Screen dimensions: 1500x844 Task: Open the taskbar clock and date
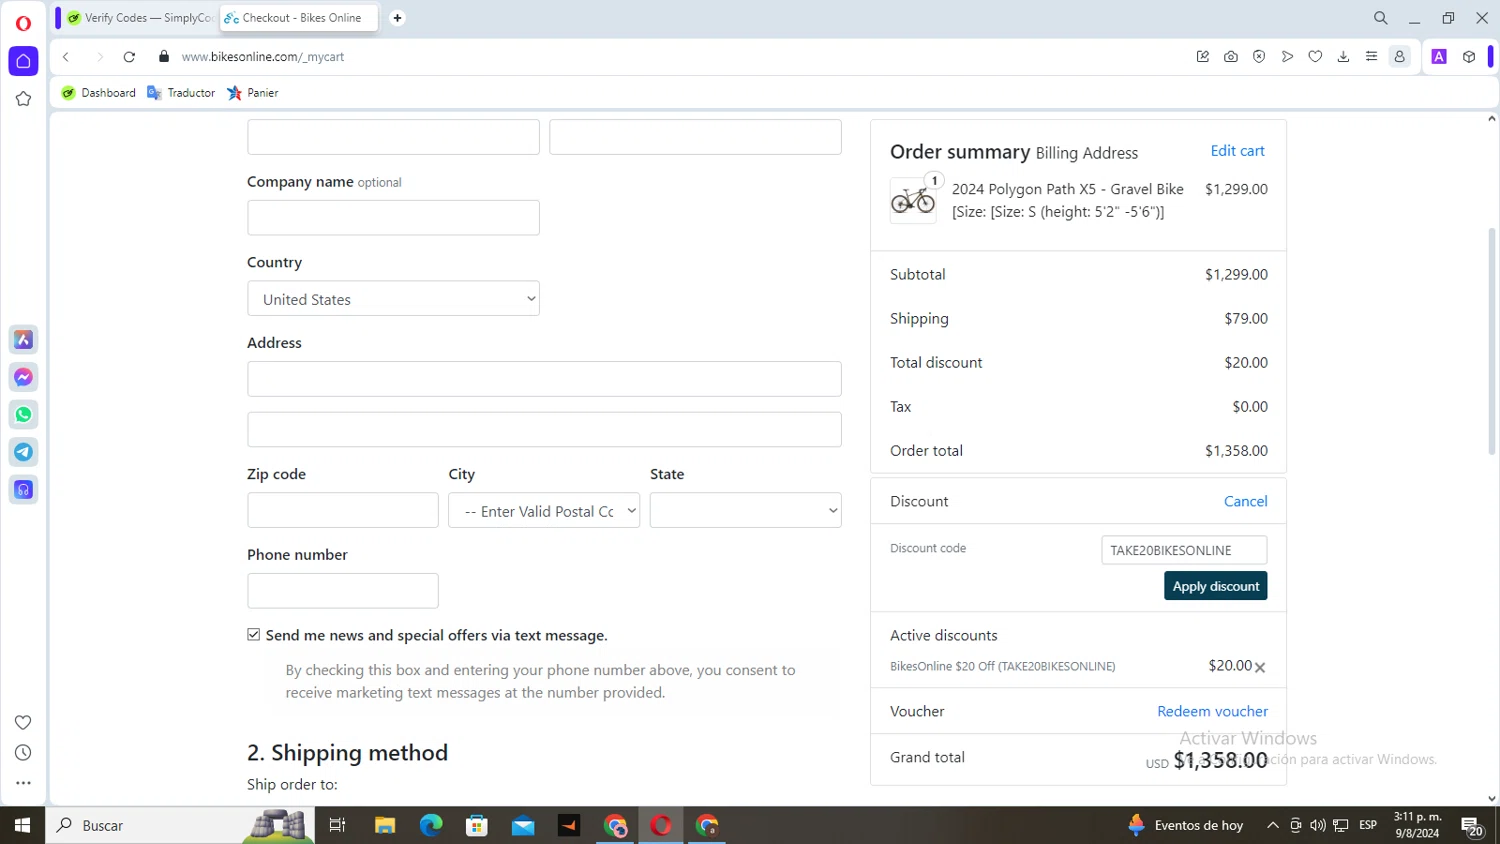[1418, 825]
